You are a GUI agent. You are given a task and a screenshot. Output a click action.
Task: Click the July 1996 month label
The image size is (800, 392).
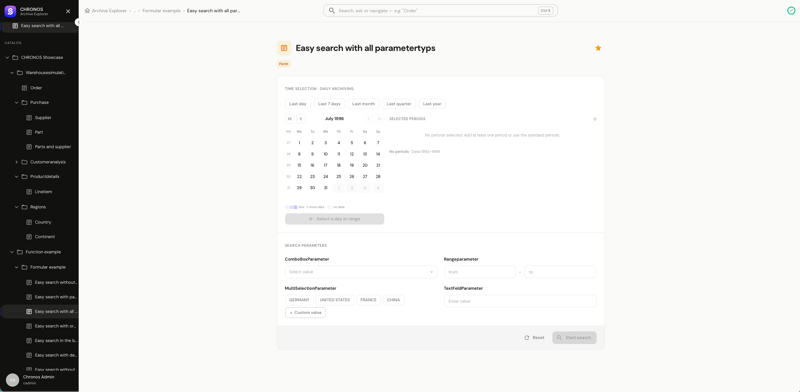point(334,119)
